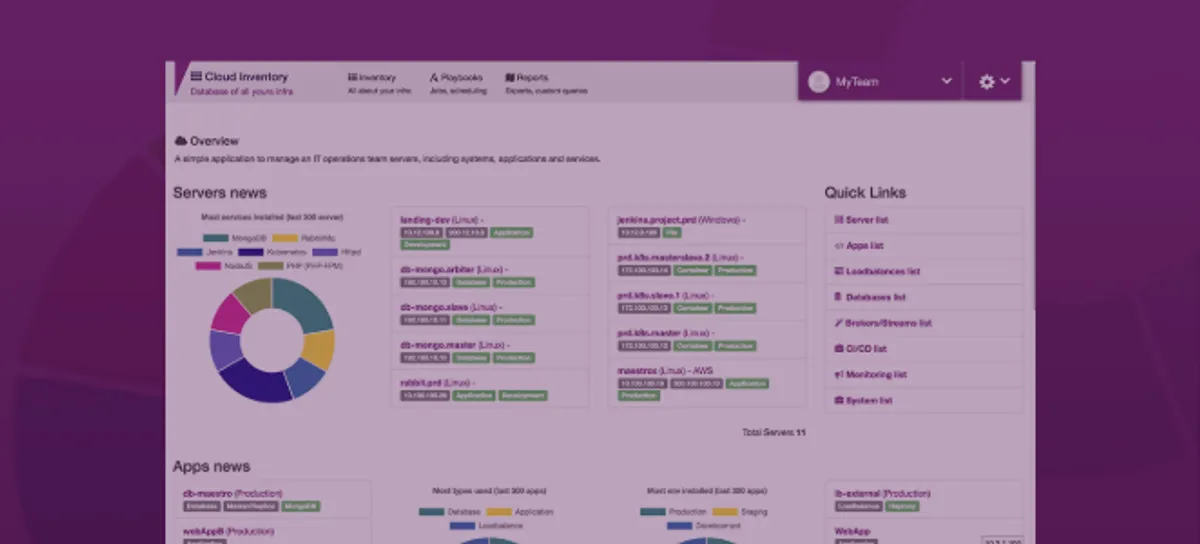Click the CI/CD list icon
The width and height of the screenshot is (1200, 544).
pos(838,349)
